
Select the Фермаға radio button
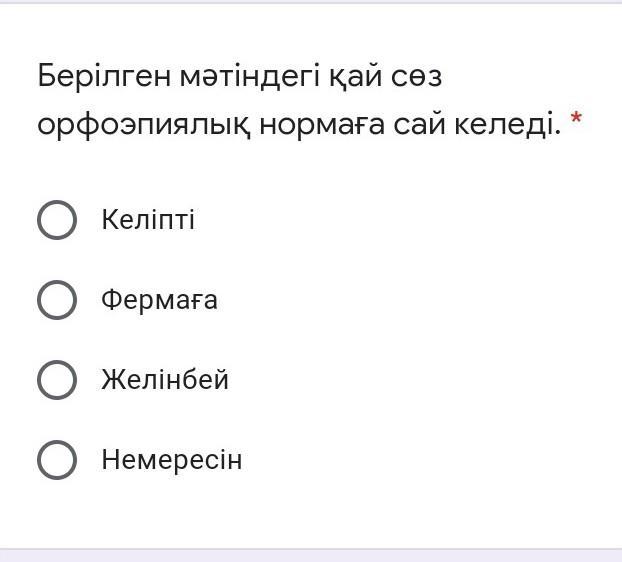[x=57, y=300]
